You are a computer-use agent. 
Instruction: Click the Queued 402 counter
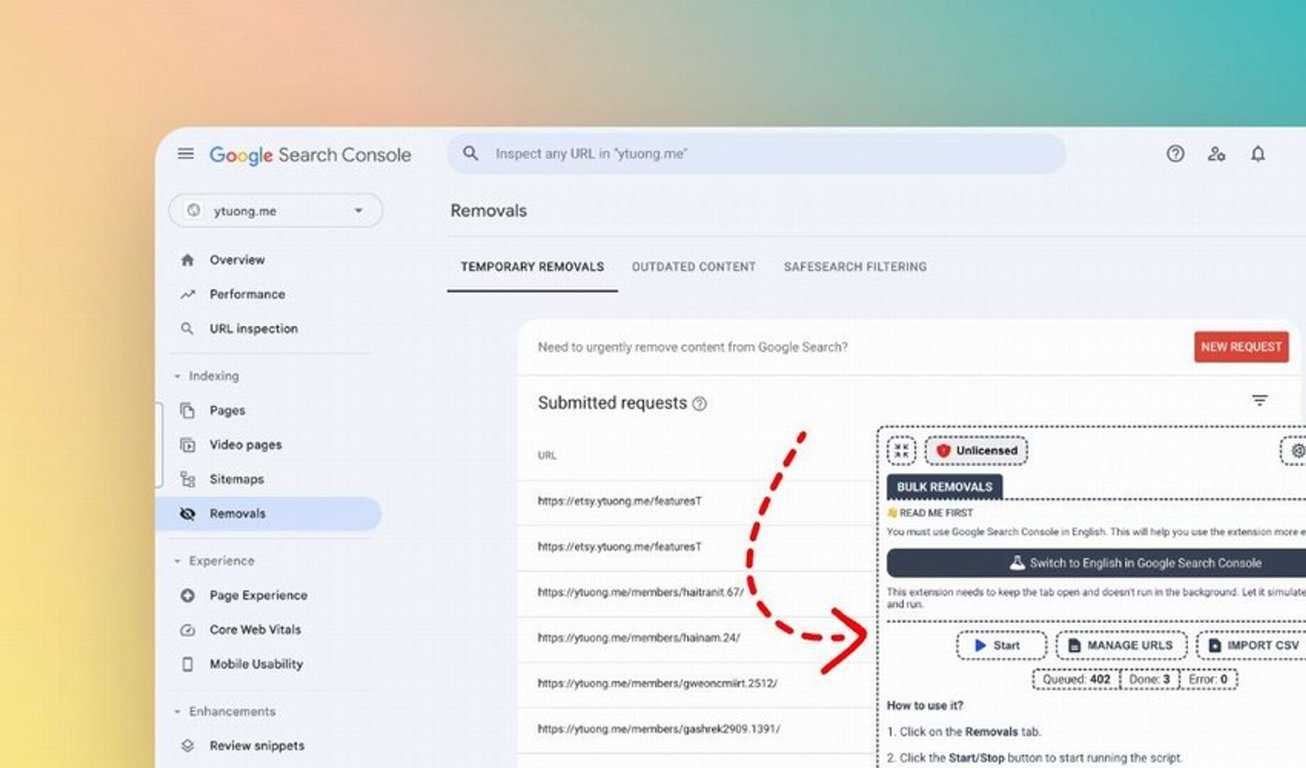click(1075, 680)
